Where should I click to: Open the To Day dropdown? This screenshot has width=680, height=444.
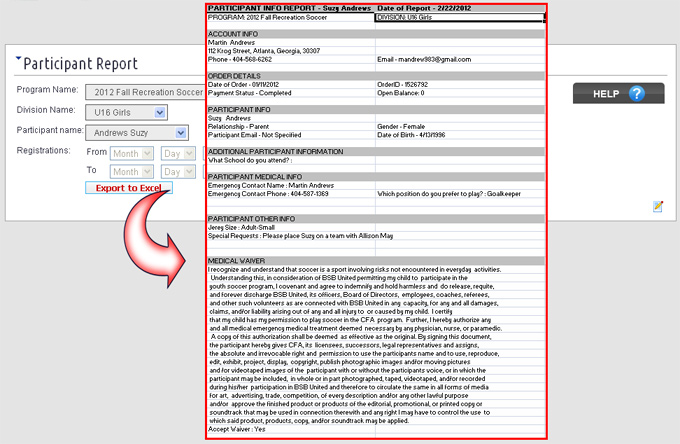(178, 172)
